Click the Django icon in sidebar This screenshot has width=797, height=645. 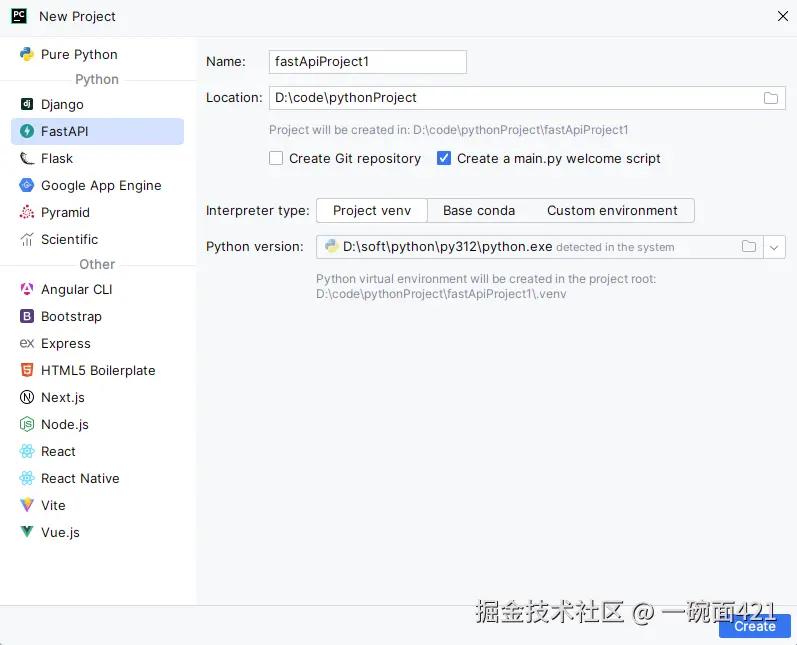(x=26, y=104)
